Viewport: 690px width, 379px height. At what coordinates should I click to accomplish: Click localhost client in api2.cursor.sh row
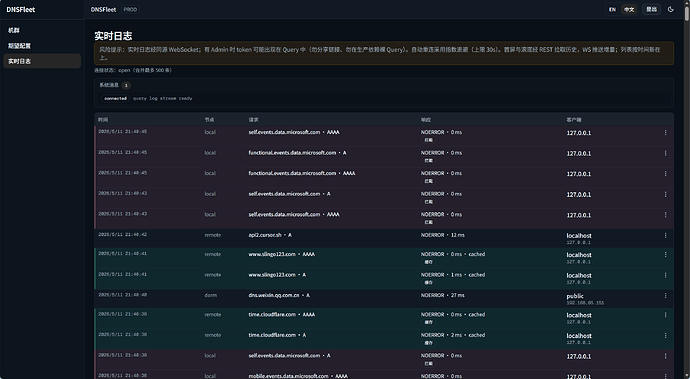click(x=579, y=235)
